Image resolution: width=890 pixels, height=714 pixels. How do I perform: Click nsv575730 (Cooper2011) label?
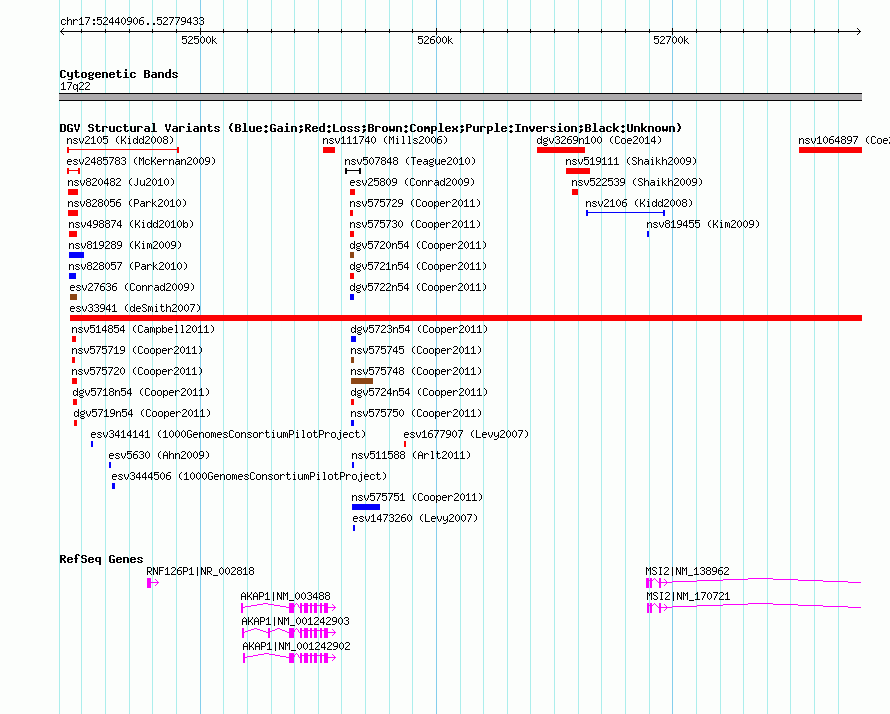tap(415, 224)
